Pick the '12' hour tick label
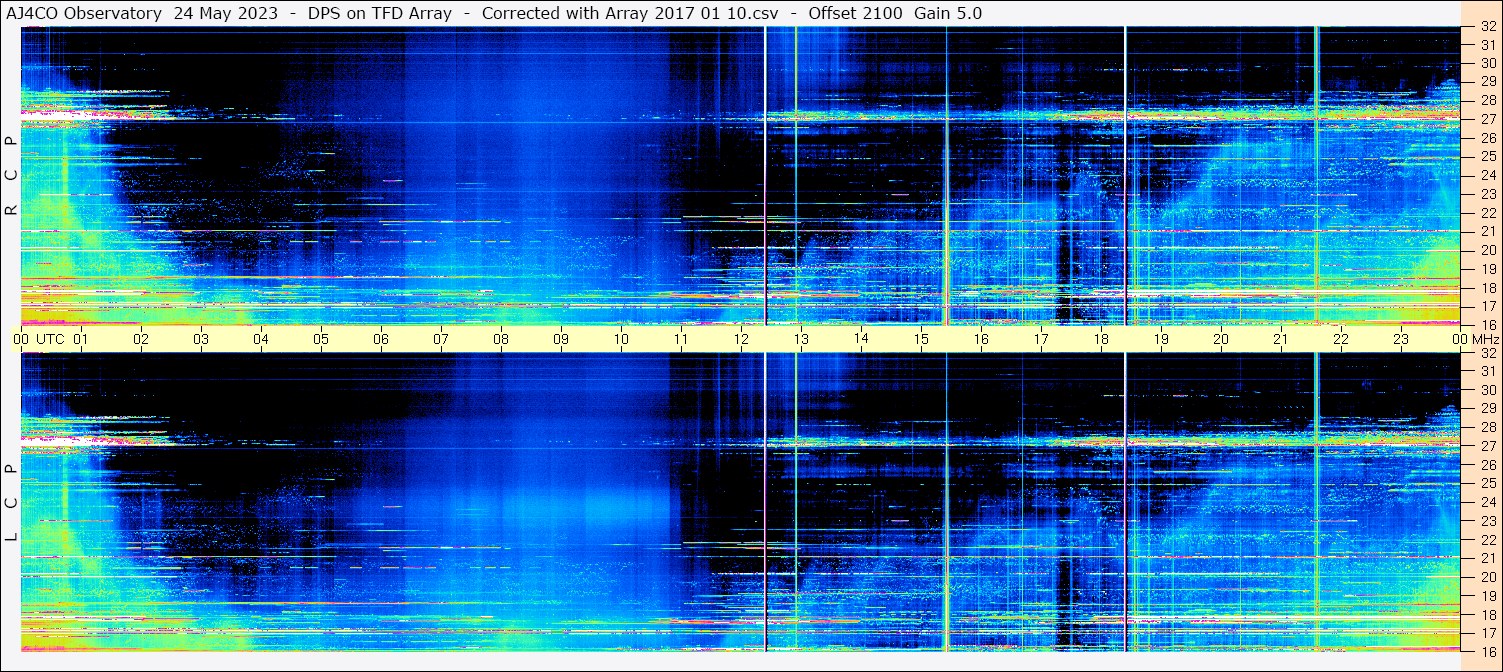This screenshot has height=672, width=1503. (741, 339)
